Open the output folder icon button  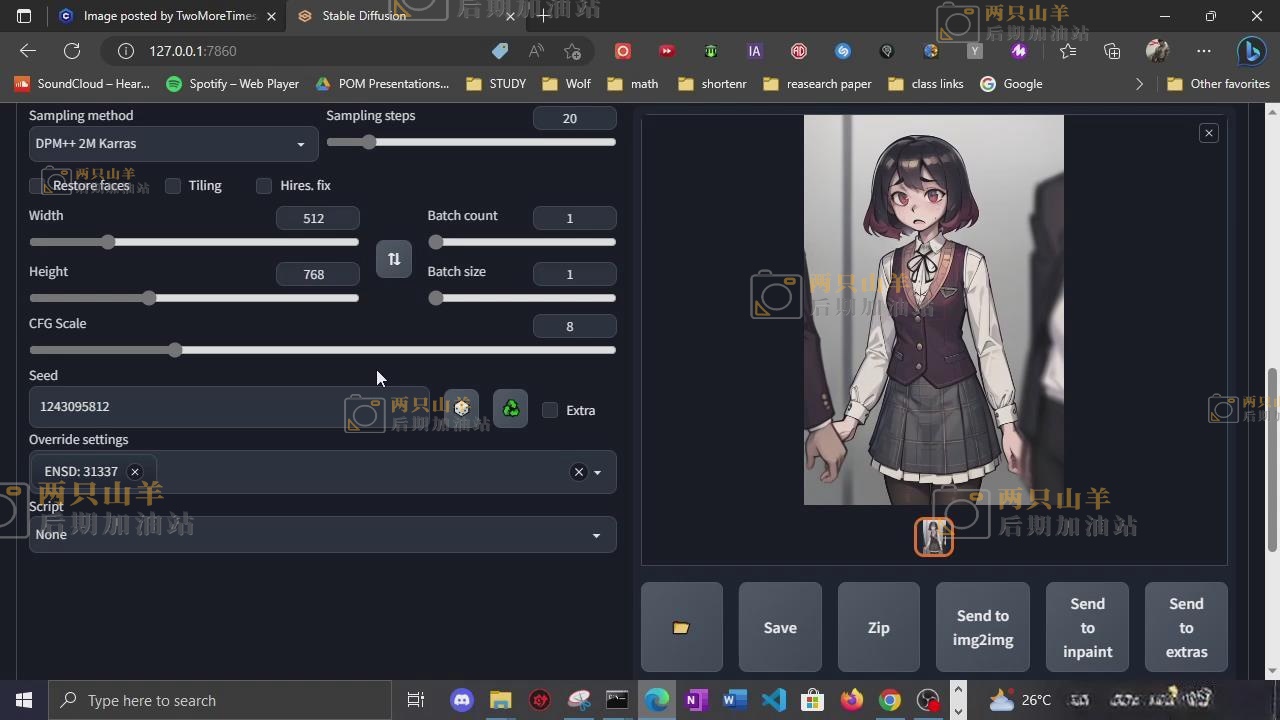click(x=681, y=627)
